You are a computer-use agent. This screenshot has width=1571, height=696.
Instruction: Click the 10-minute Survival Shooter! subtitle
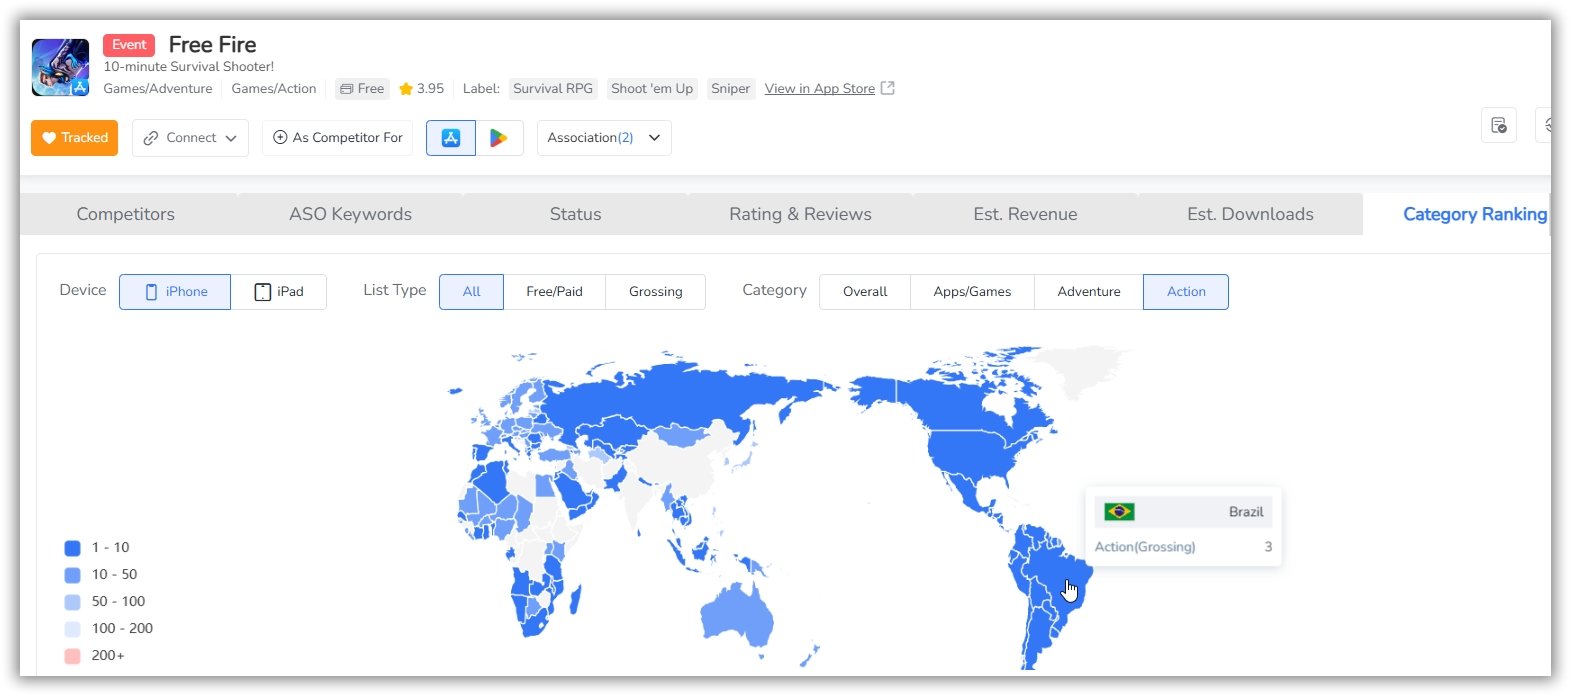click(189, 67)
